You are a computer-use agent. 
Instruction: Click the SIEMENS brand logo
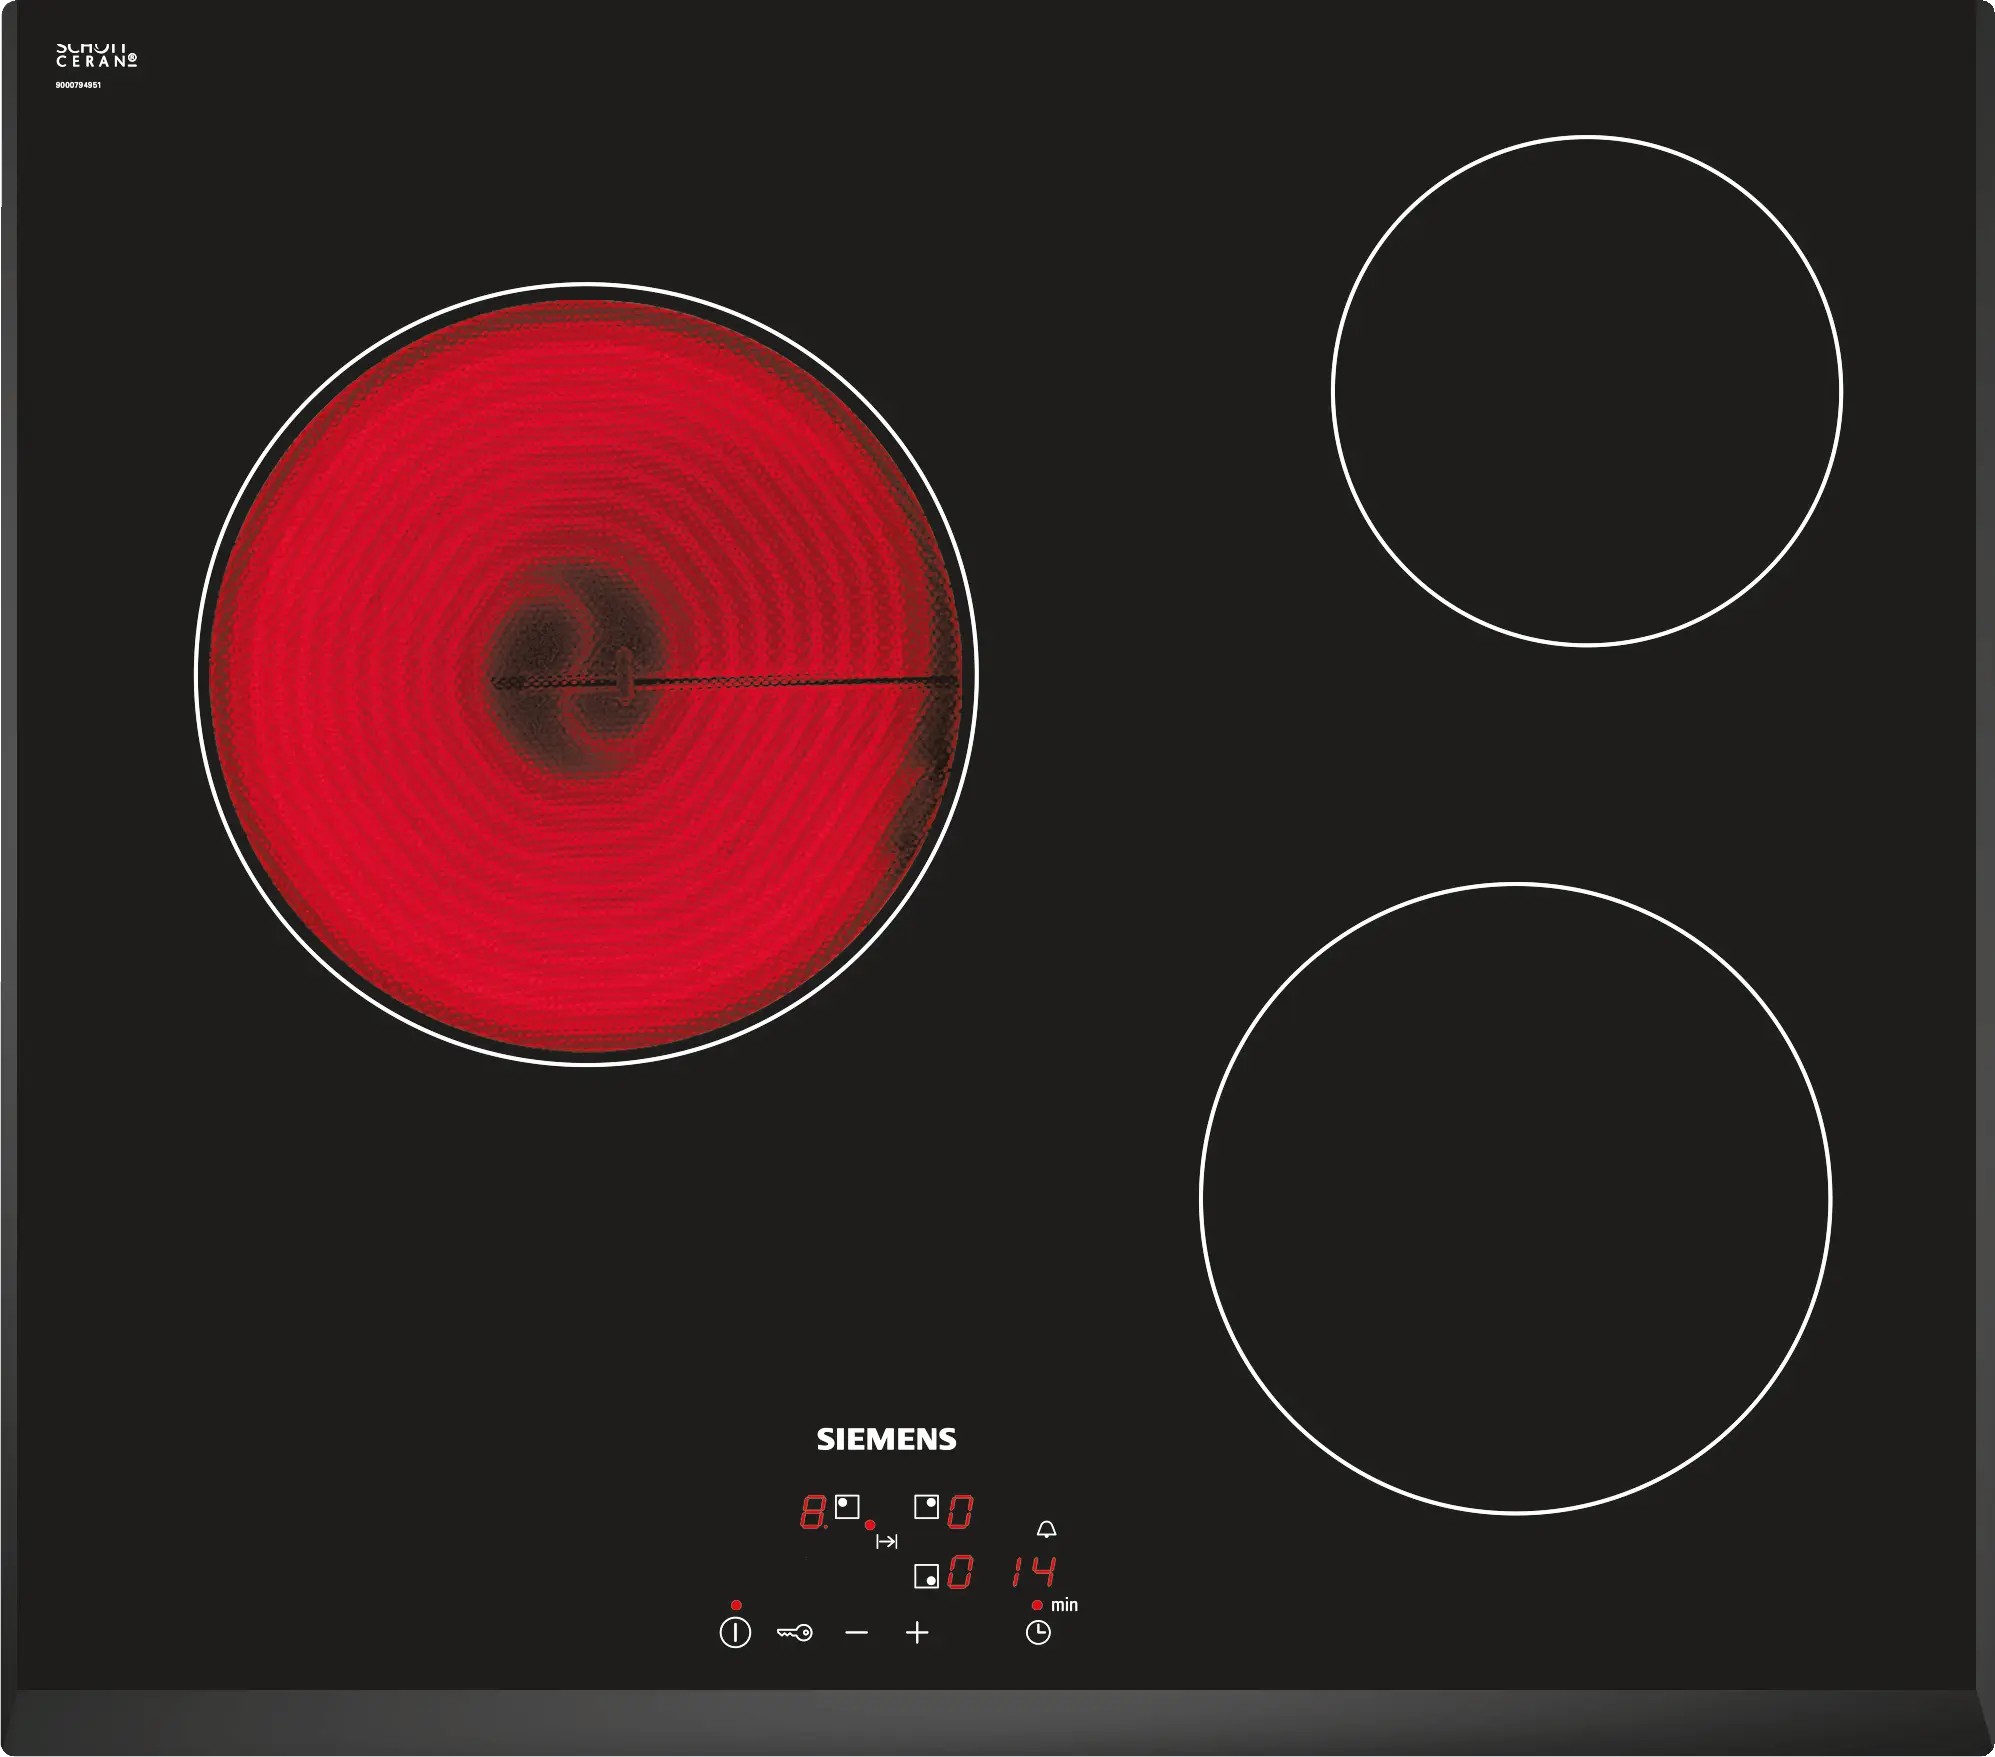click(886, 1439)
